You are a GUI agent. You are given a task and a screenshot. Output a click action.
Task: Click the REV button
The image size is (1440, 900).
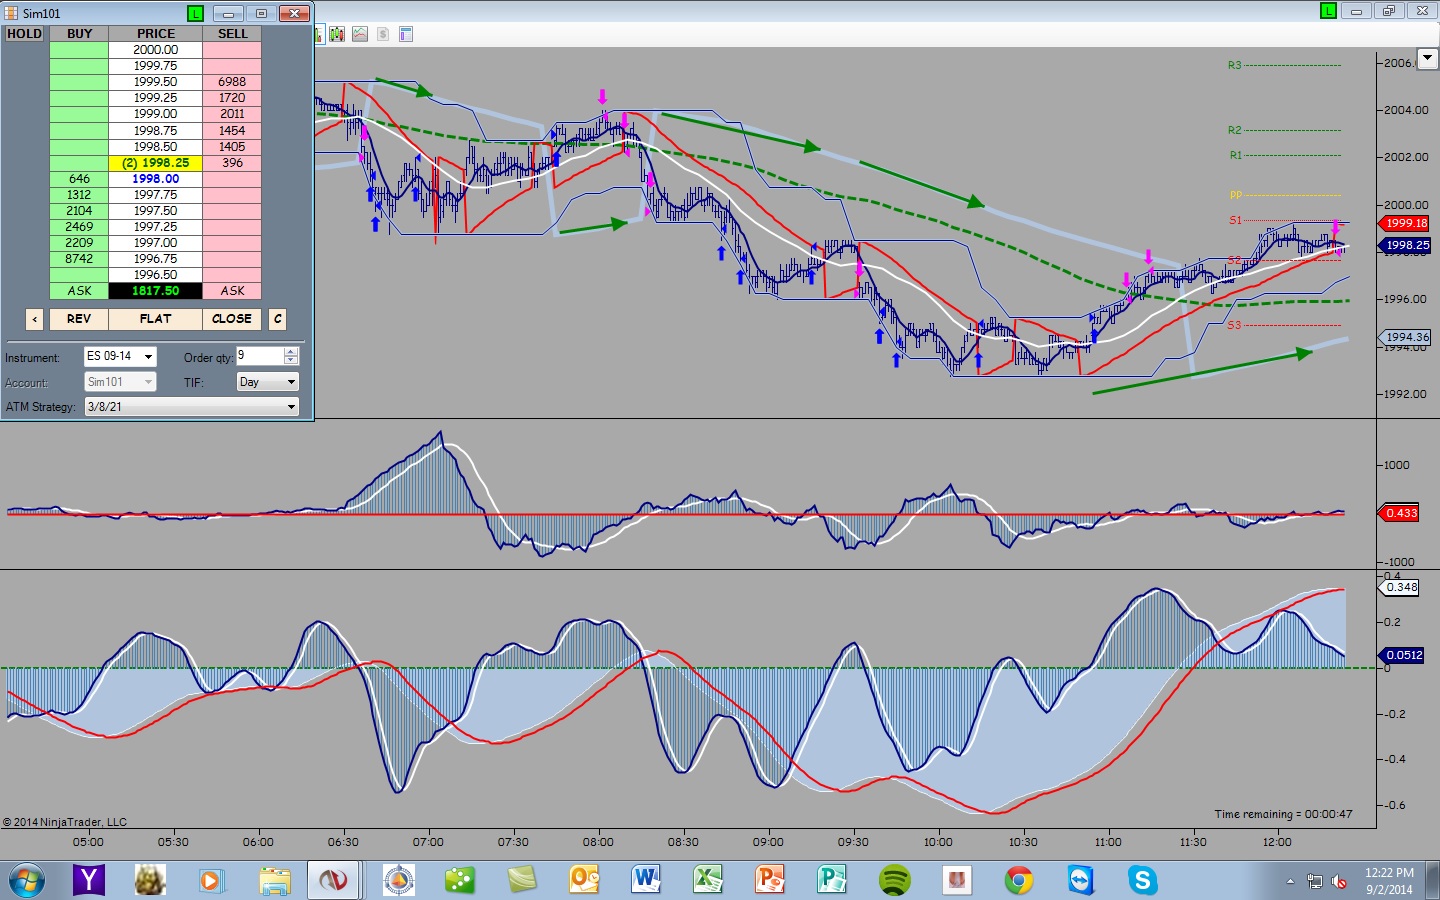click(x=79, y=319)
